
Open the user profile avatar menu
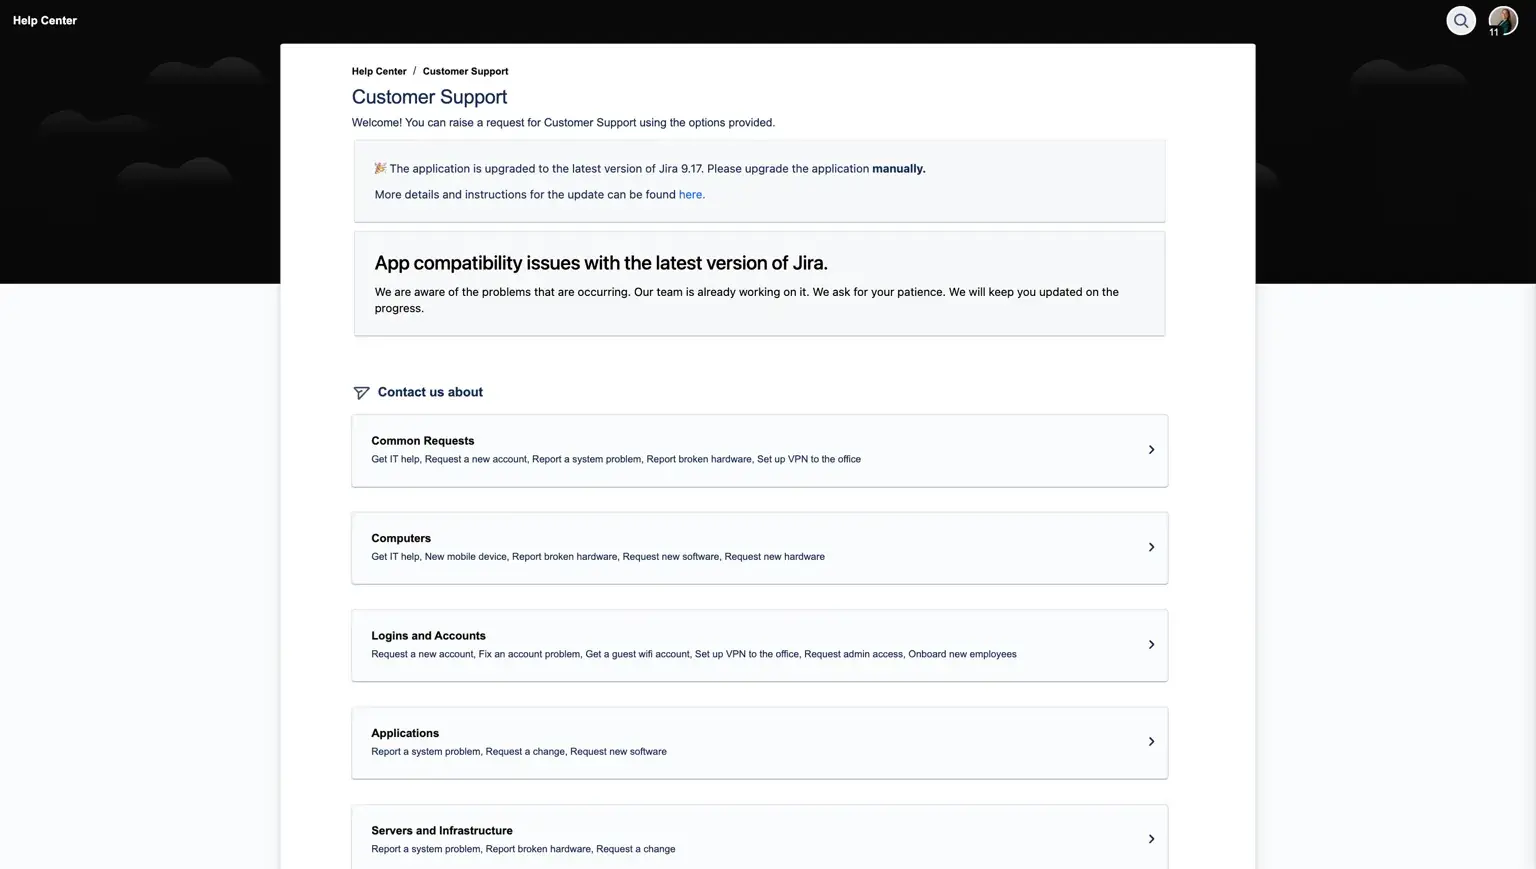[x=1502, y=20]
